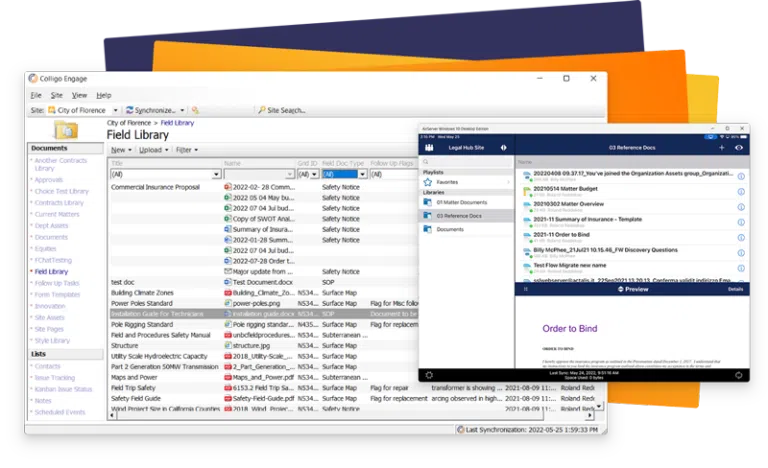This screenshot has width=768, height=468.
Task: Click the search field in Legal Hub sidebar
Action: click(x=466, y=162)
